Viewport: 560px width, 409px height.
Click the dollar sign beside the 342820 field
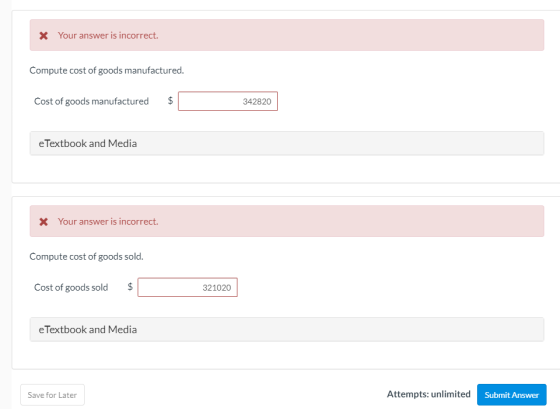point(170,100)
